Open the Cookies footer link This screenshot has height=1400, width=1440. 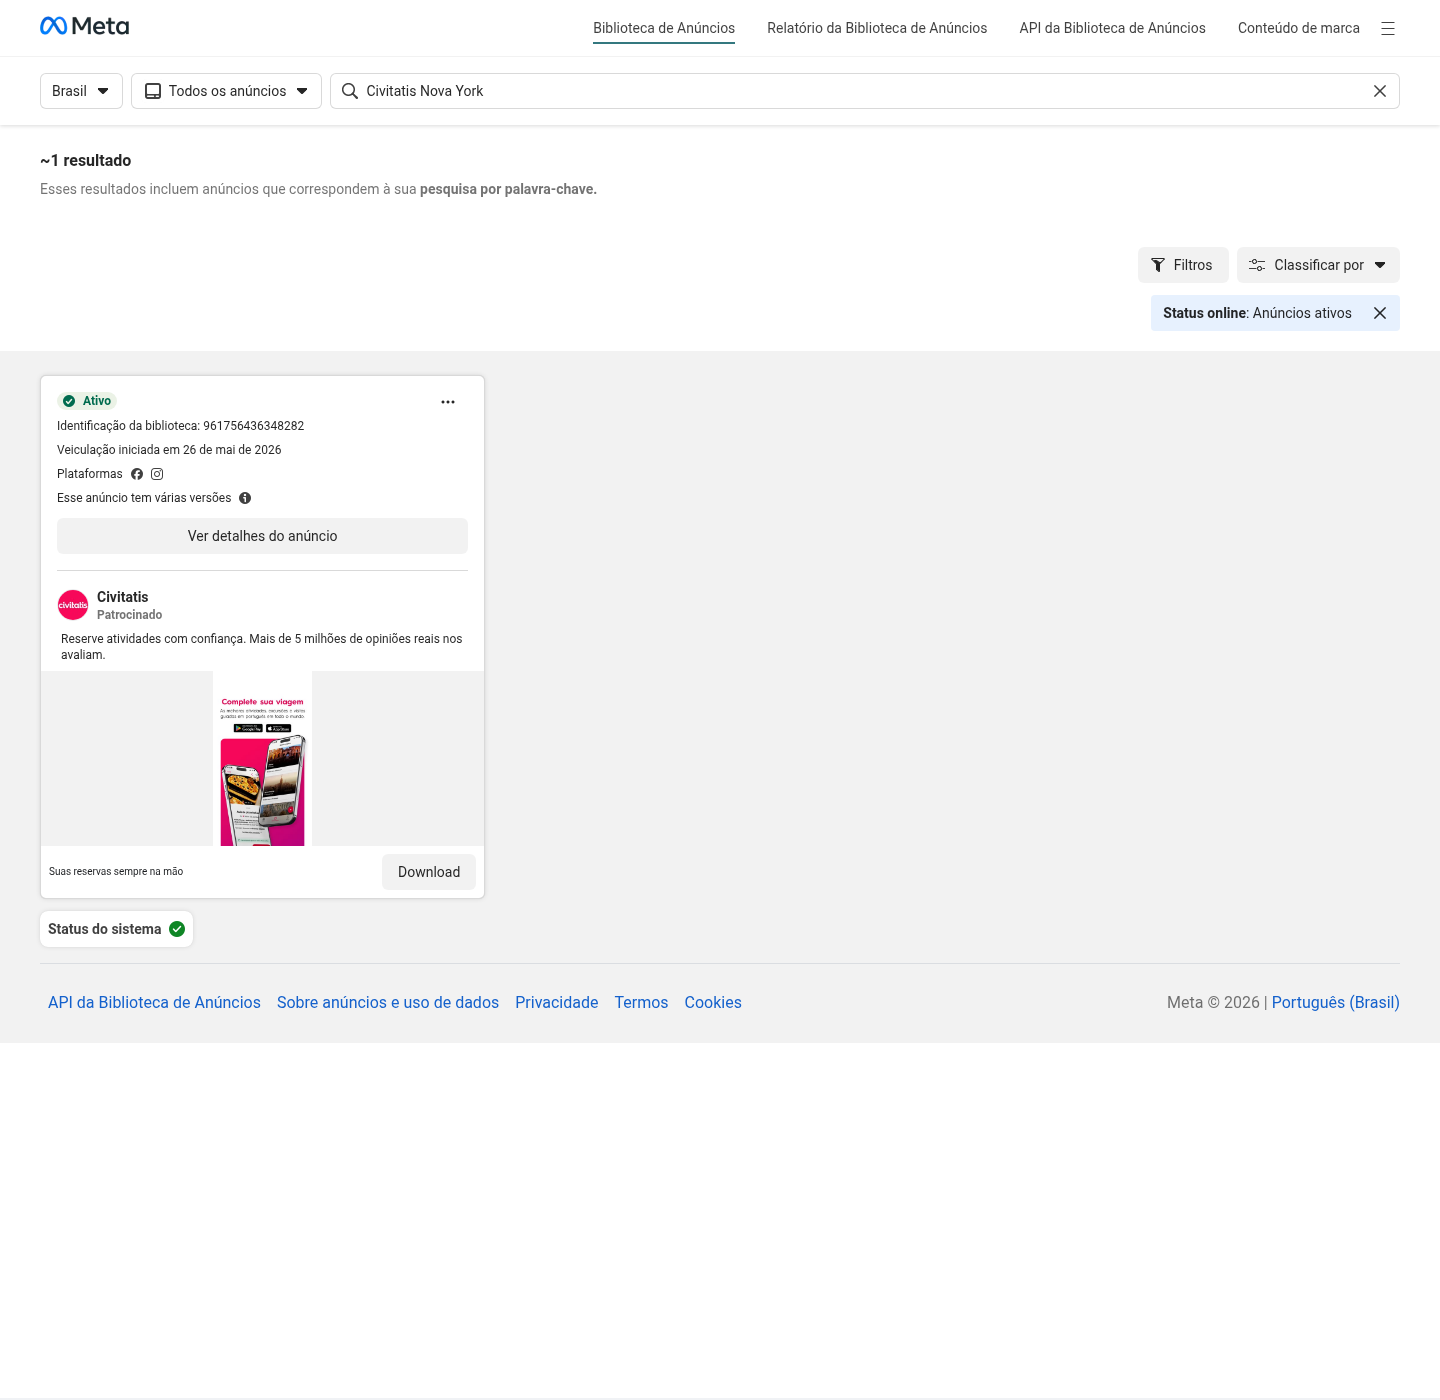pyautogui.click(x=713, y=1002)
